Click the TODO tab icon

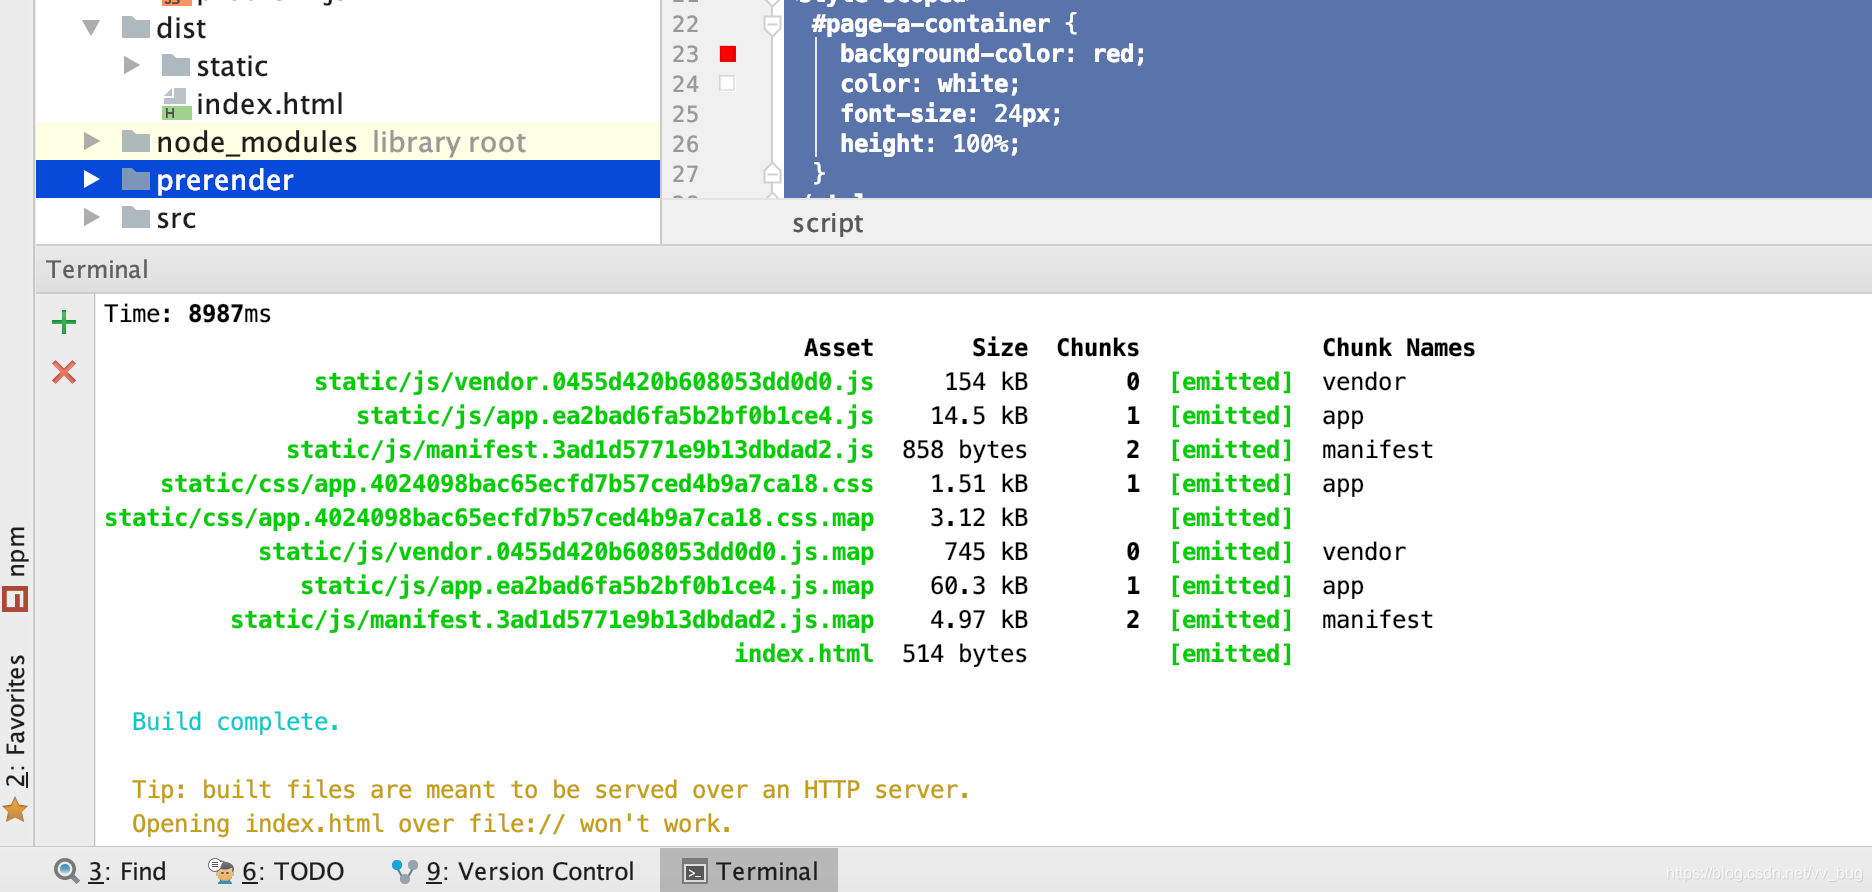[221, 871]
